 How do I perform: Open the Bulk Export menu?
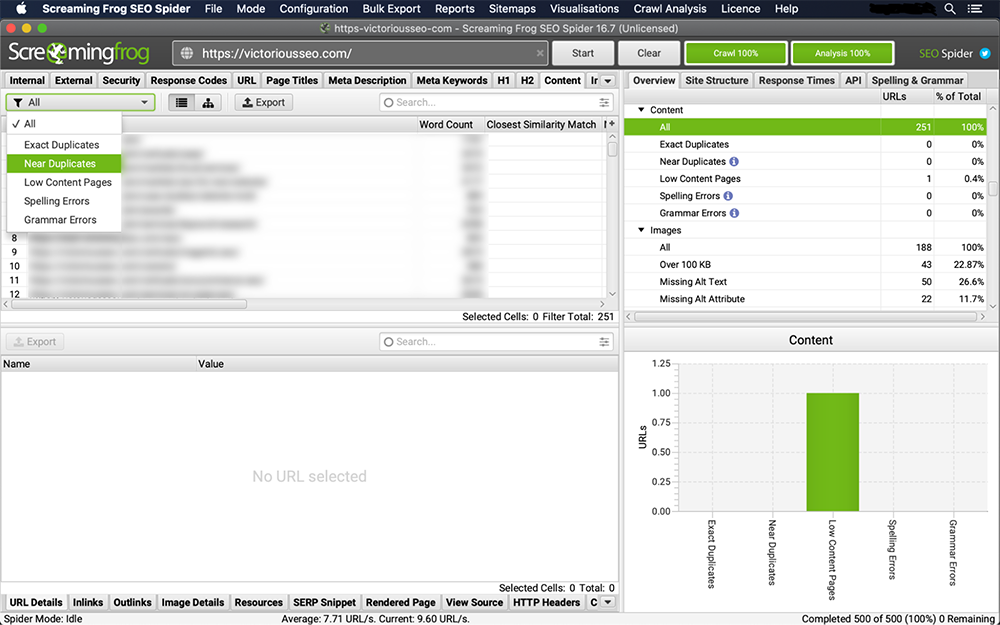tap(392, 9)
